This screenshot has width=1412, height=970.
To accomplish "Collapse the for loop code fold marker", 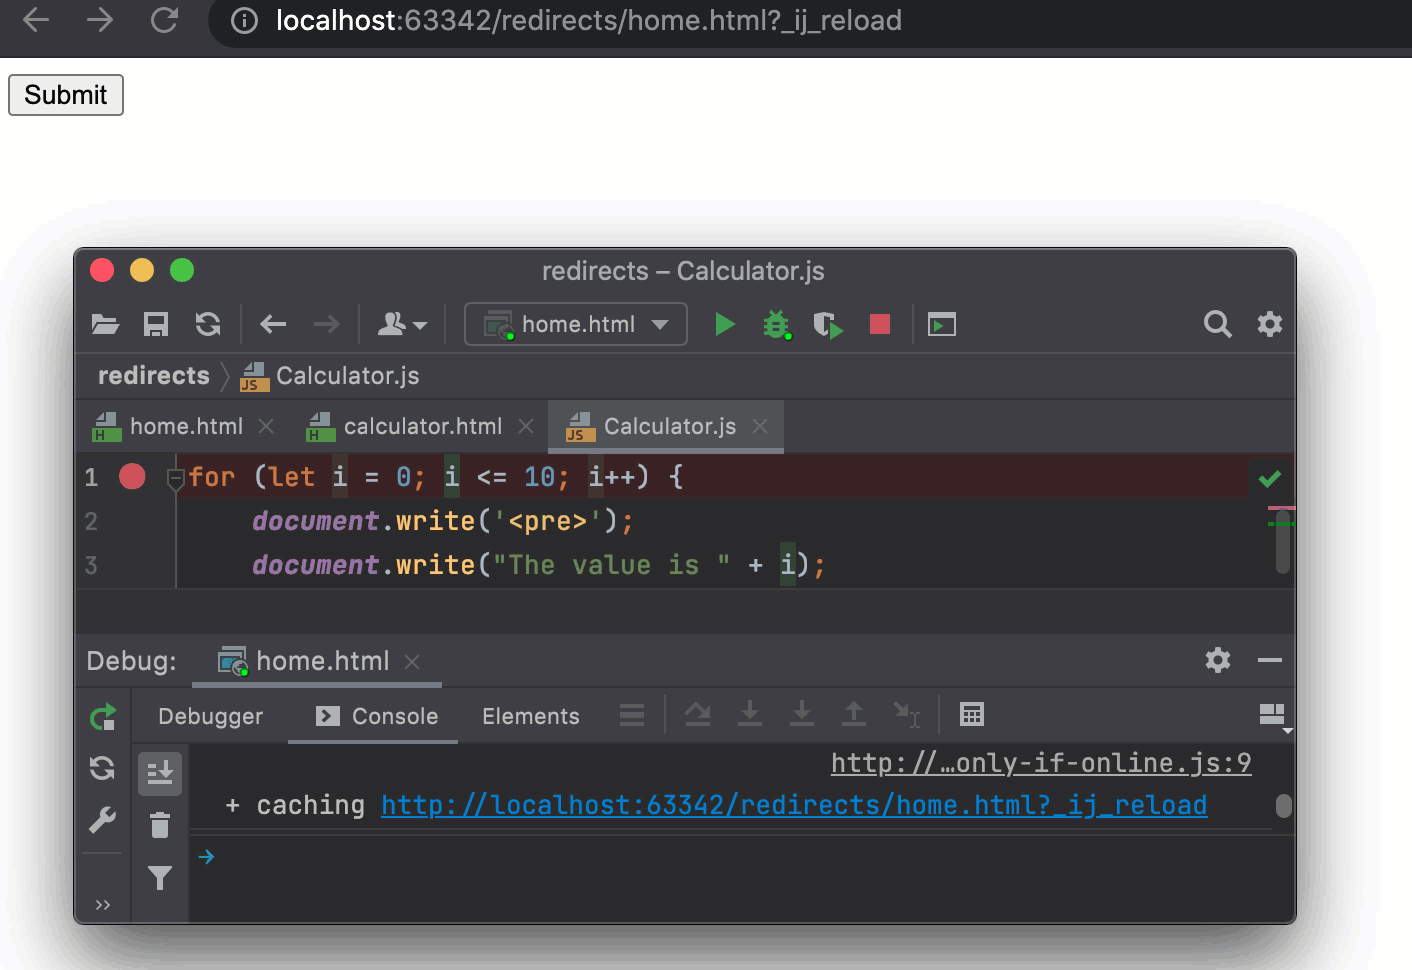I will 176,479.
